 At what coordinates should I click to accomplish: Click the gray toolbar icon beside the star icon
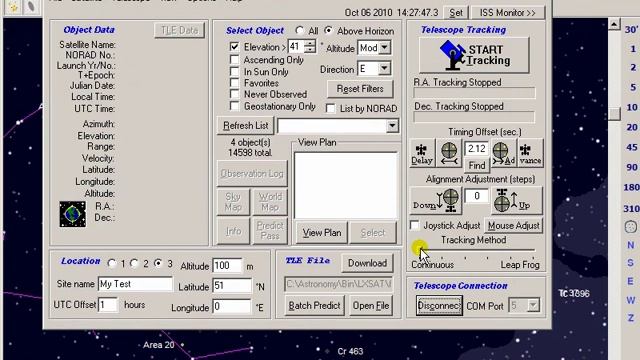[x=31, y=7]
